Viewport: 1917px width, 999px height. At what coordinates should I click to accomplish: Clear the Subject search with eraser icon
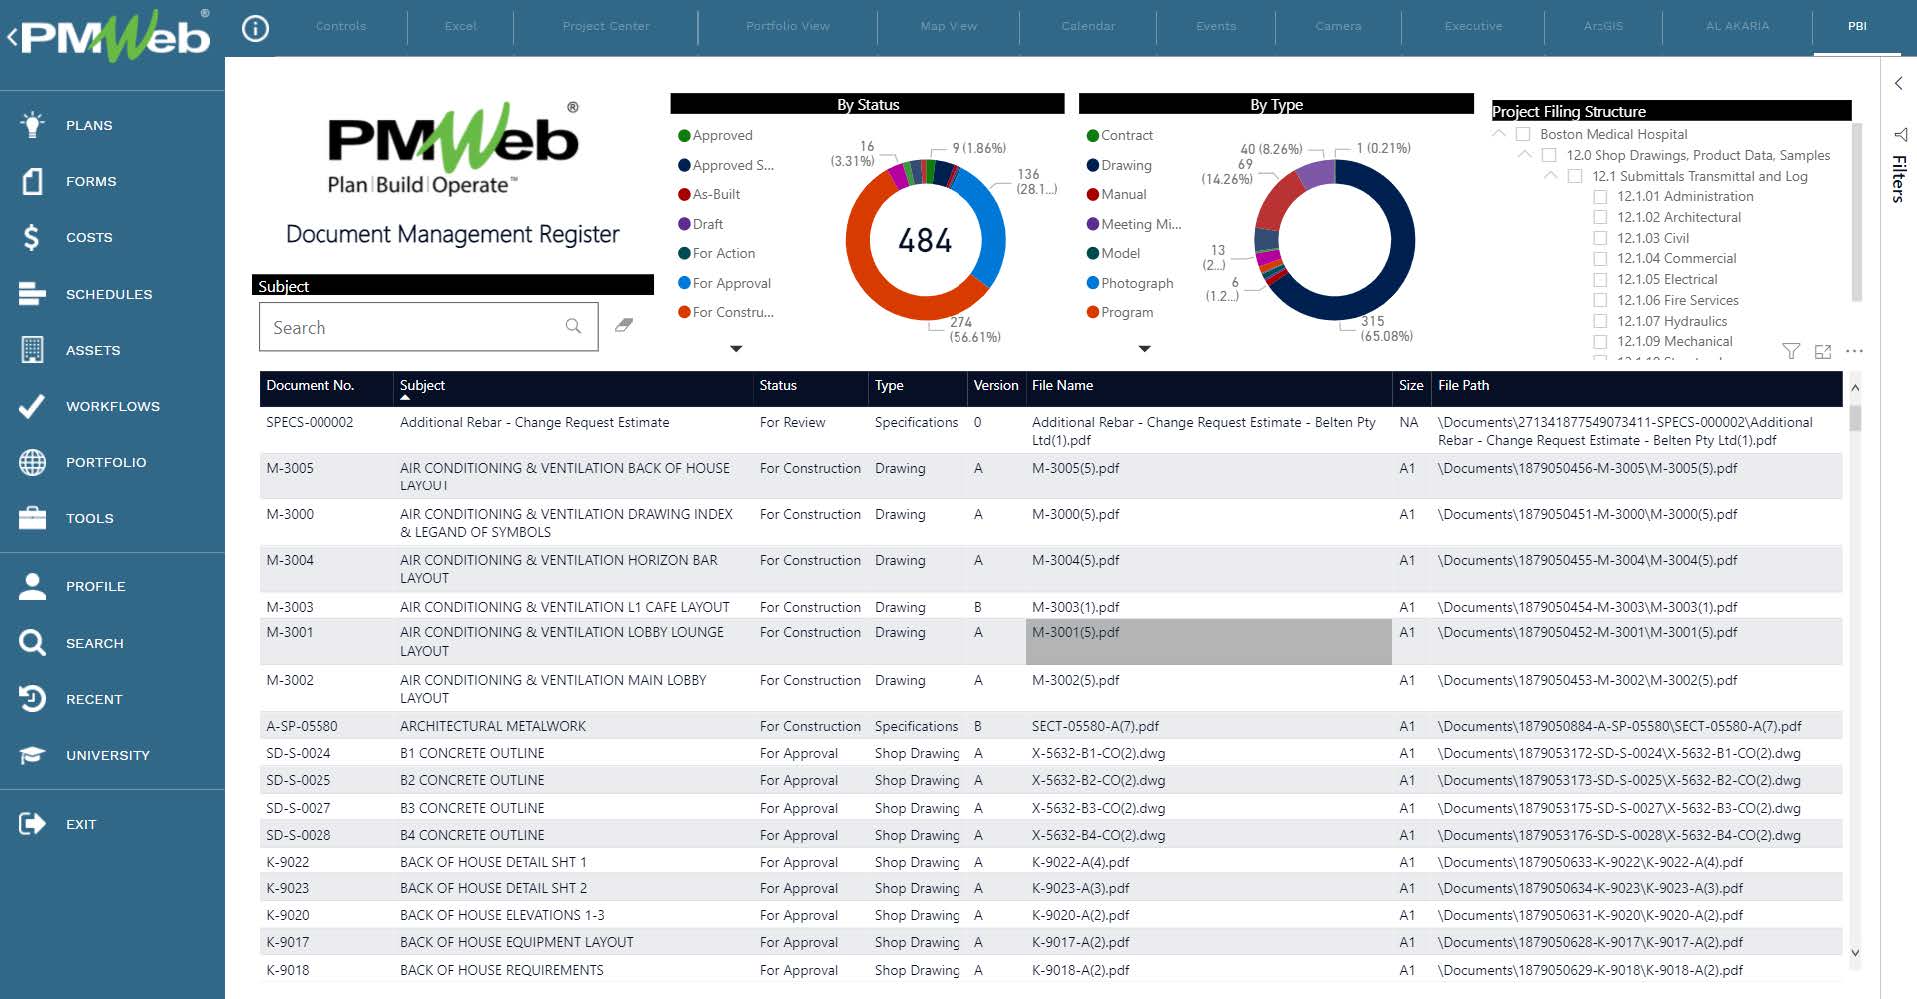624,325
